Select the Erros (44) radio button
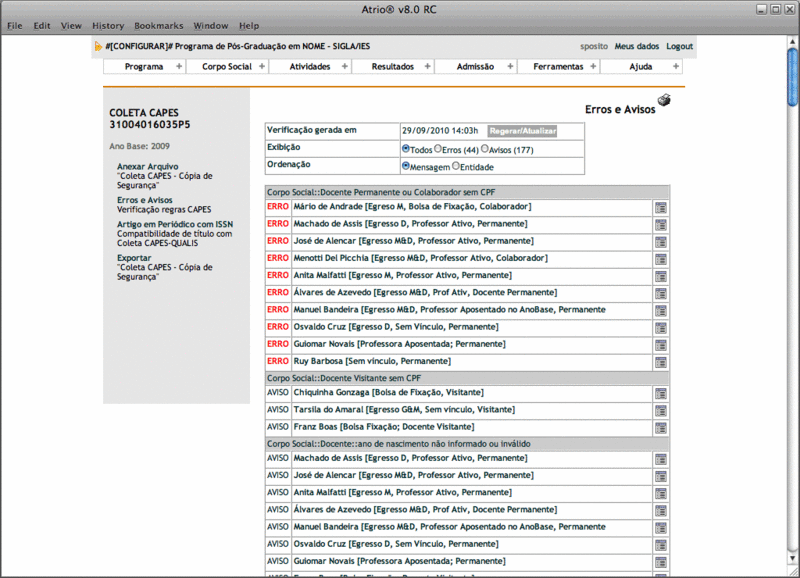 [x=438, y=148]
